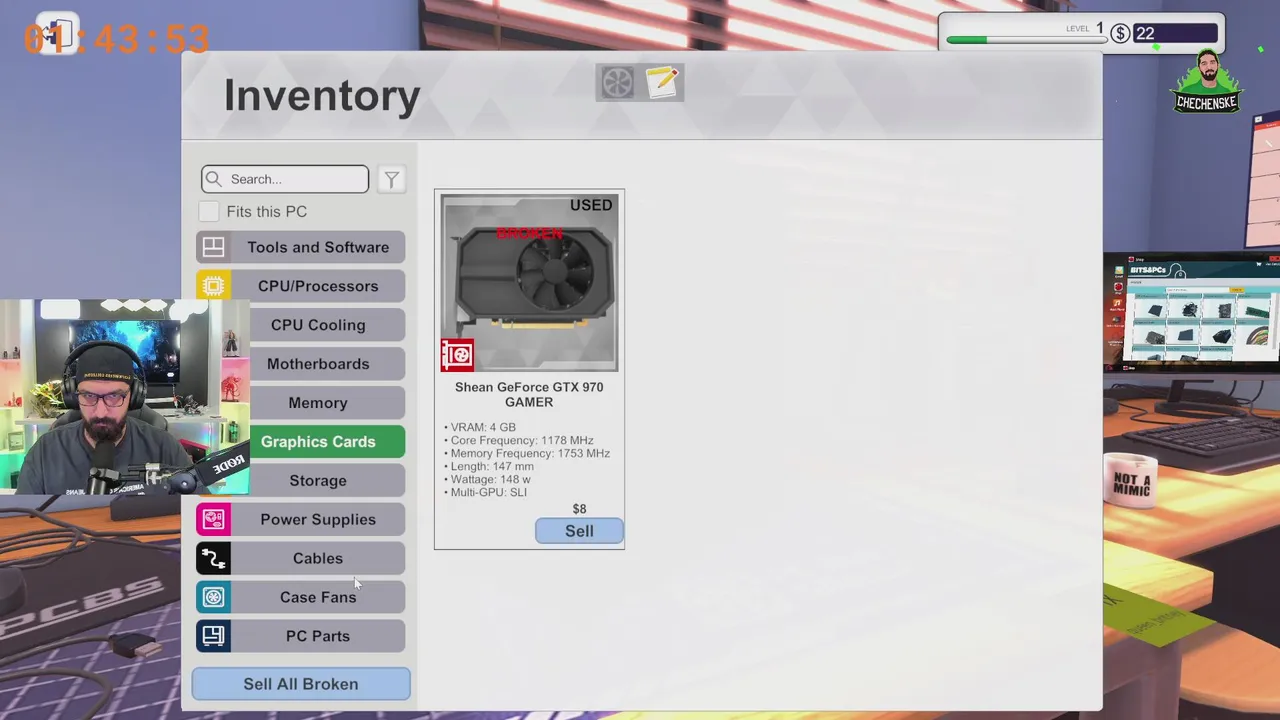Viewport: 1280px width, 720px height.
Task: Click the Multi-GPU: SLI spec line
Action: (x=485, y=492)
